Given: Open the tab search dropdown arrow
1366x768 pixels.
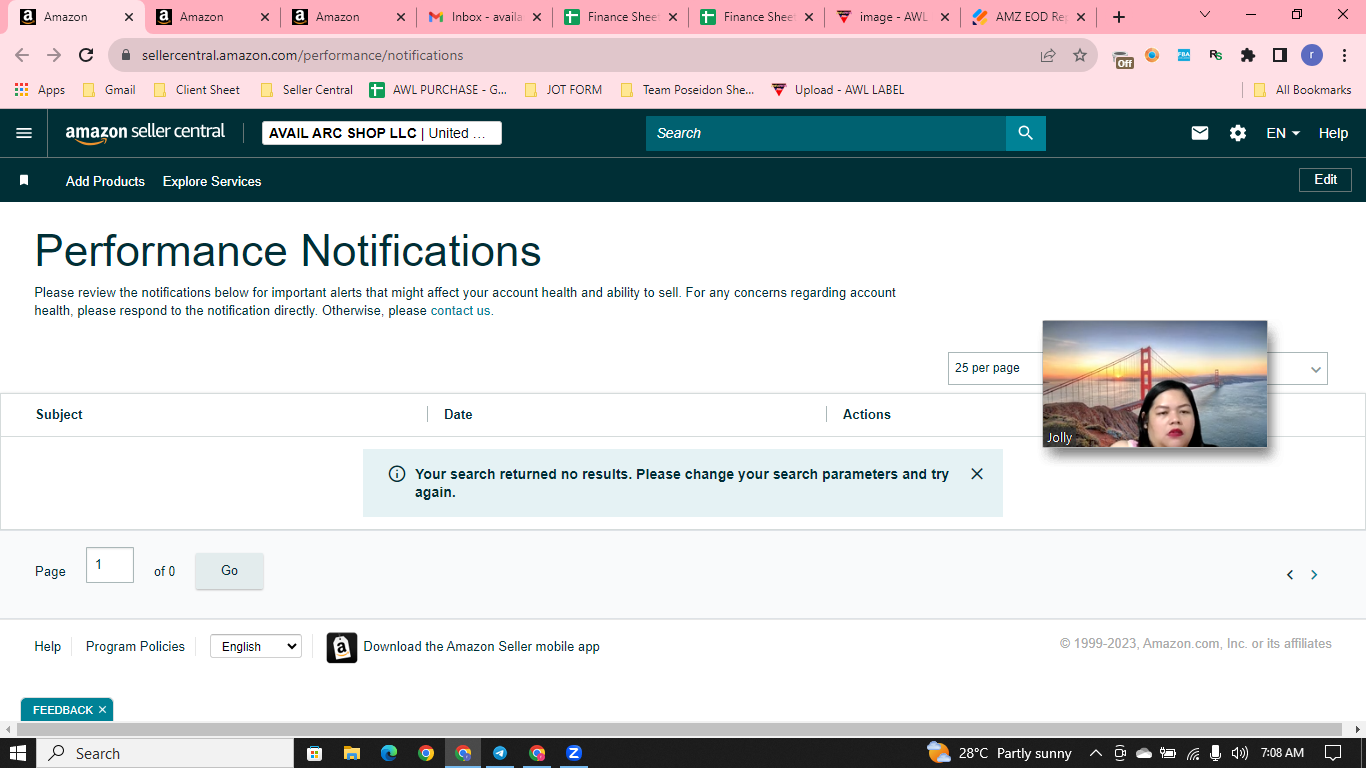Looking at the screenshot, I should (1205, 15).
